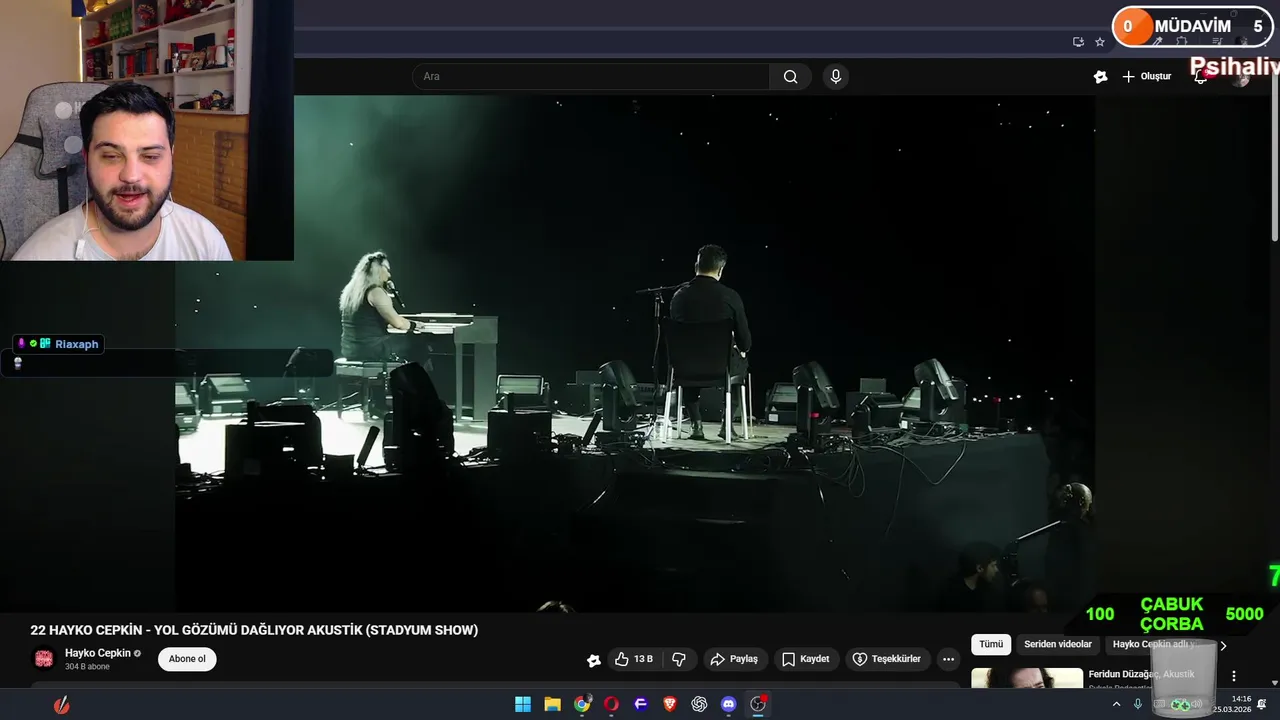Open File Explorer from the taskbar

552,704
